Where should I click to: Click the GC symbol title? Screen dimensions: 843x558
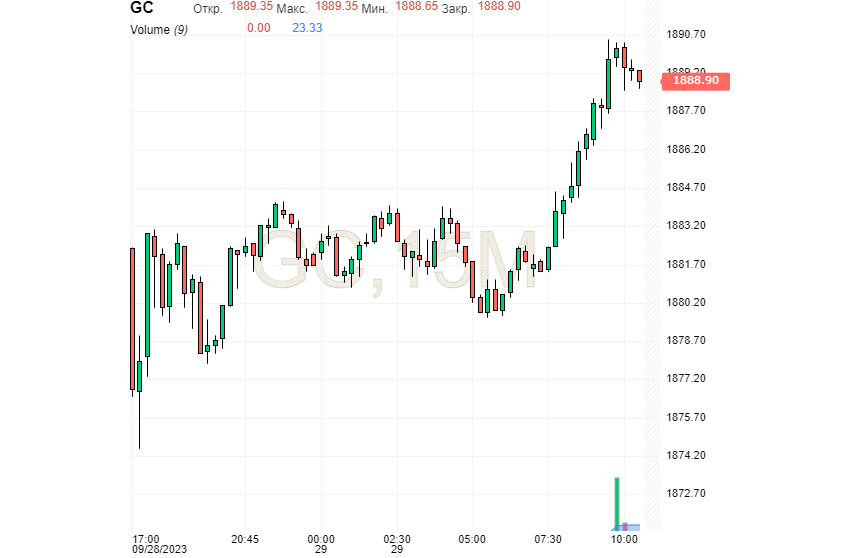142,7
